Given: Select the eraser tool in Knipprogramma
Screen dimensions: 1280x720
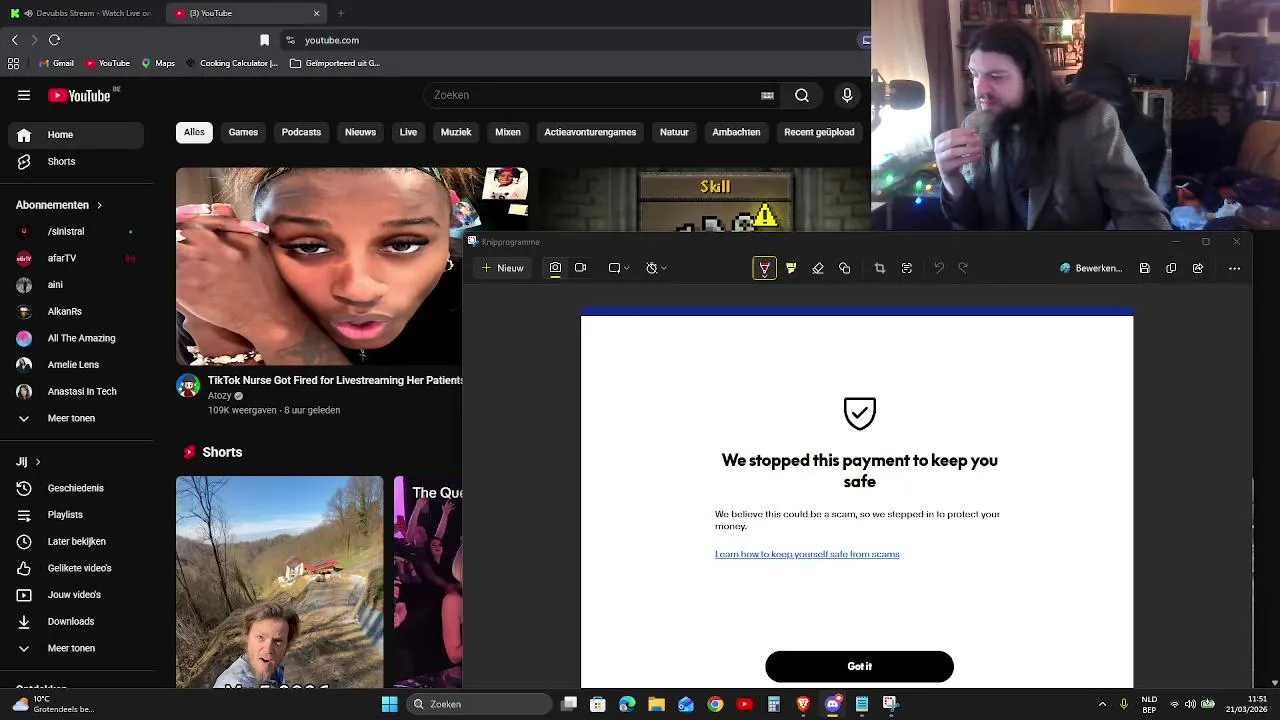Looking at the screenshot, I should pos(818,268).
